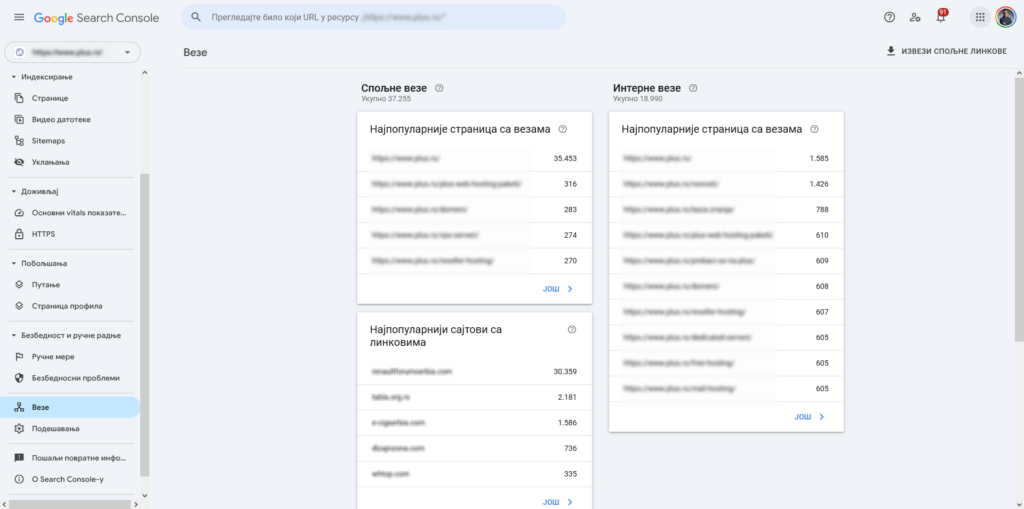Screen dimensions: 1024x509
Task: Open the hamburger main menu
Action: click(19, 18)
